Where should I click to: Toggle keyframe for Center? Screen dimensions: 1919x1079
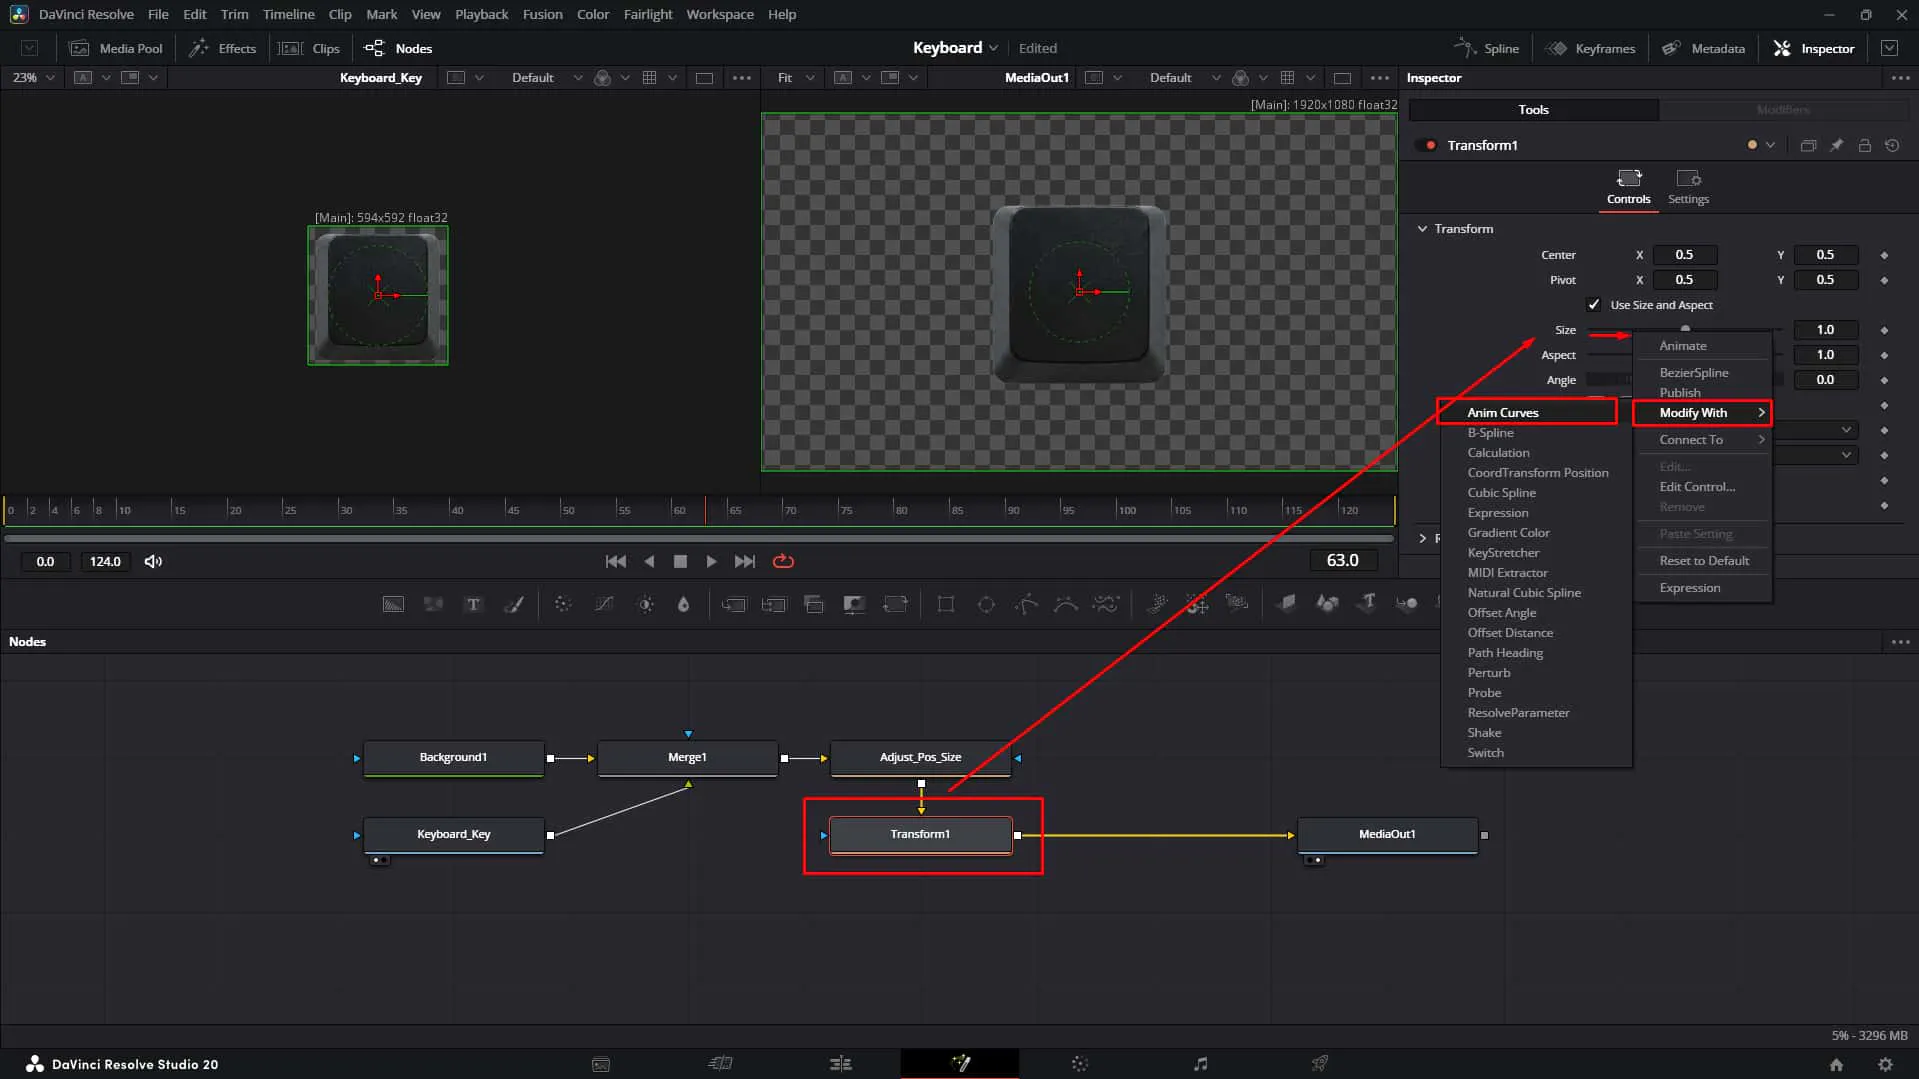point(1884,255)
